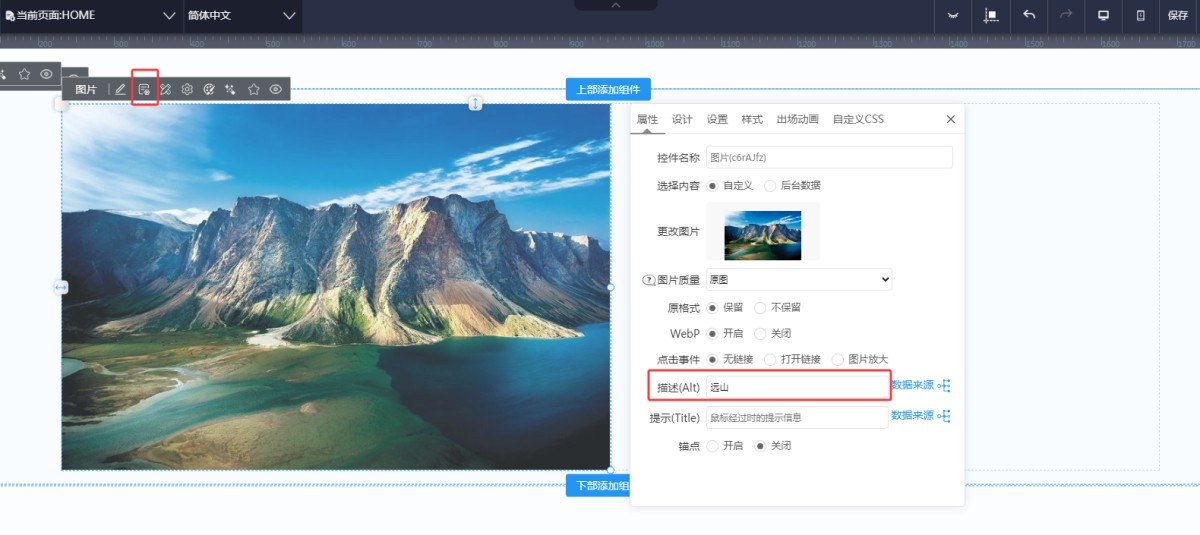
Task: Click the 保存 save button
Action: coord(1178,15)
